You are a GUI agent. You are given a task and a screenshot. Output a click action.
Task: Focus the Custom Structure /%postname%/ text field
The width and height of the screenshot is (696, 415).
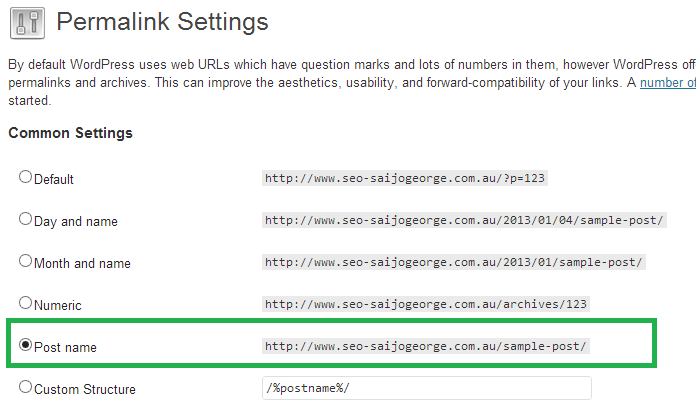point(426,388)
